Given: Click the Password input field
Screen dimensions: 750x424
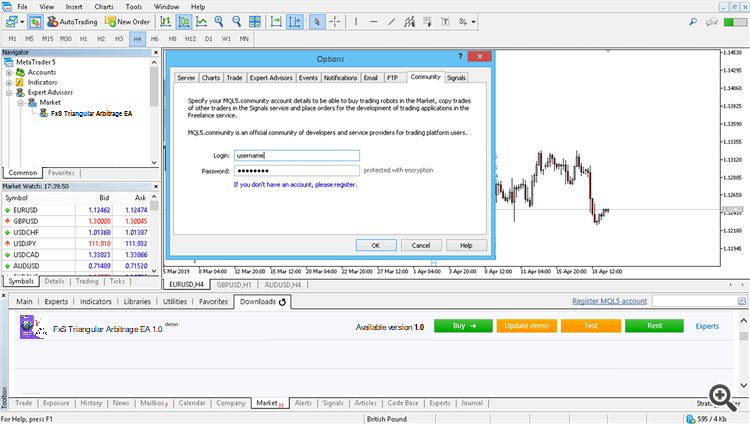Looking at the screenshot, I should [297, 171].
